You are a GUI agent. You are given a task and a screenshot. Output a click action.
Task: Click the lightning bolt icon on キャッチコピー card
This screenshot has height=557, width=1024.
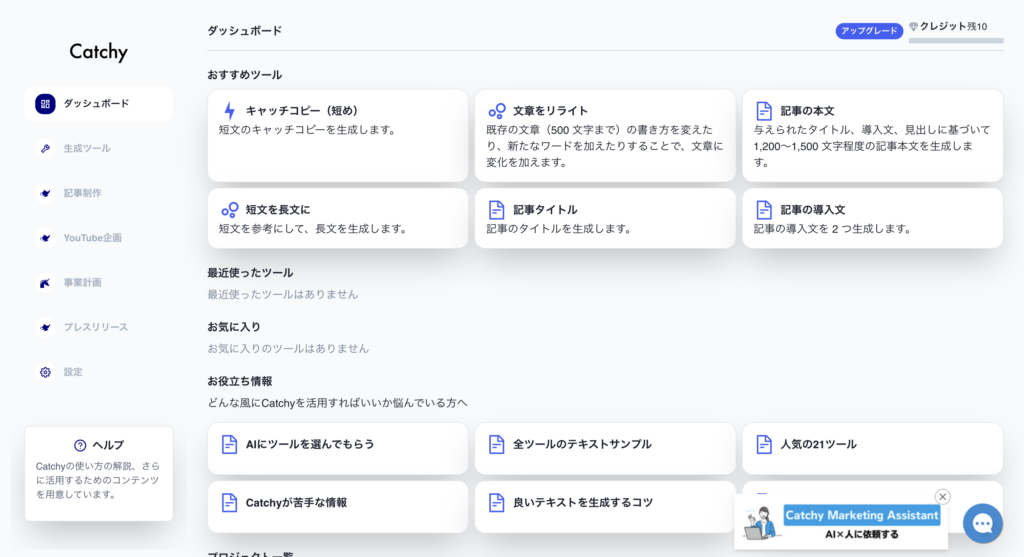pyautogui.click(x=229, y=110)
